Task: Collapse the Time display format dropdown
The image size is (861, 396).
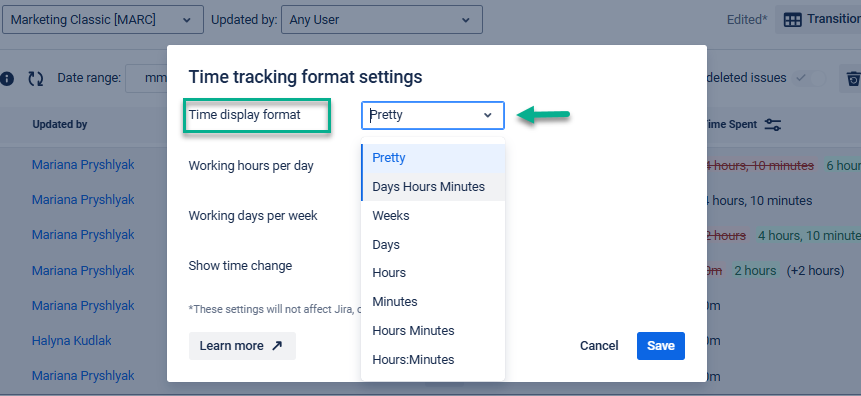Action: click(433, 115)
